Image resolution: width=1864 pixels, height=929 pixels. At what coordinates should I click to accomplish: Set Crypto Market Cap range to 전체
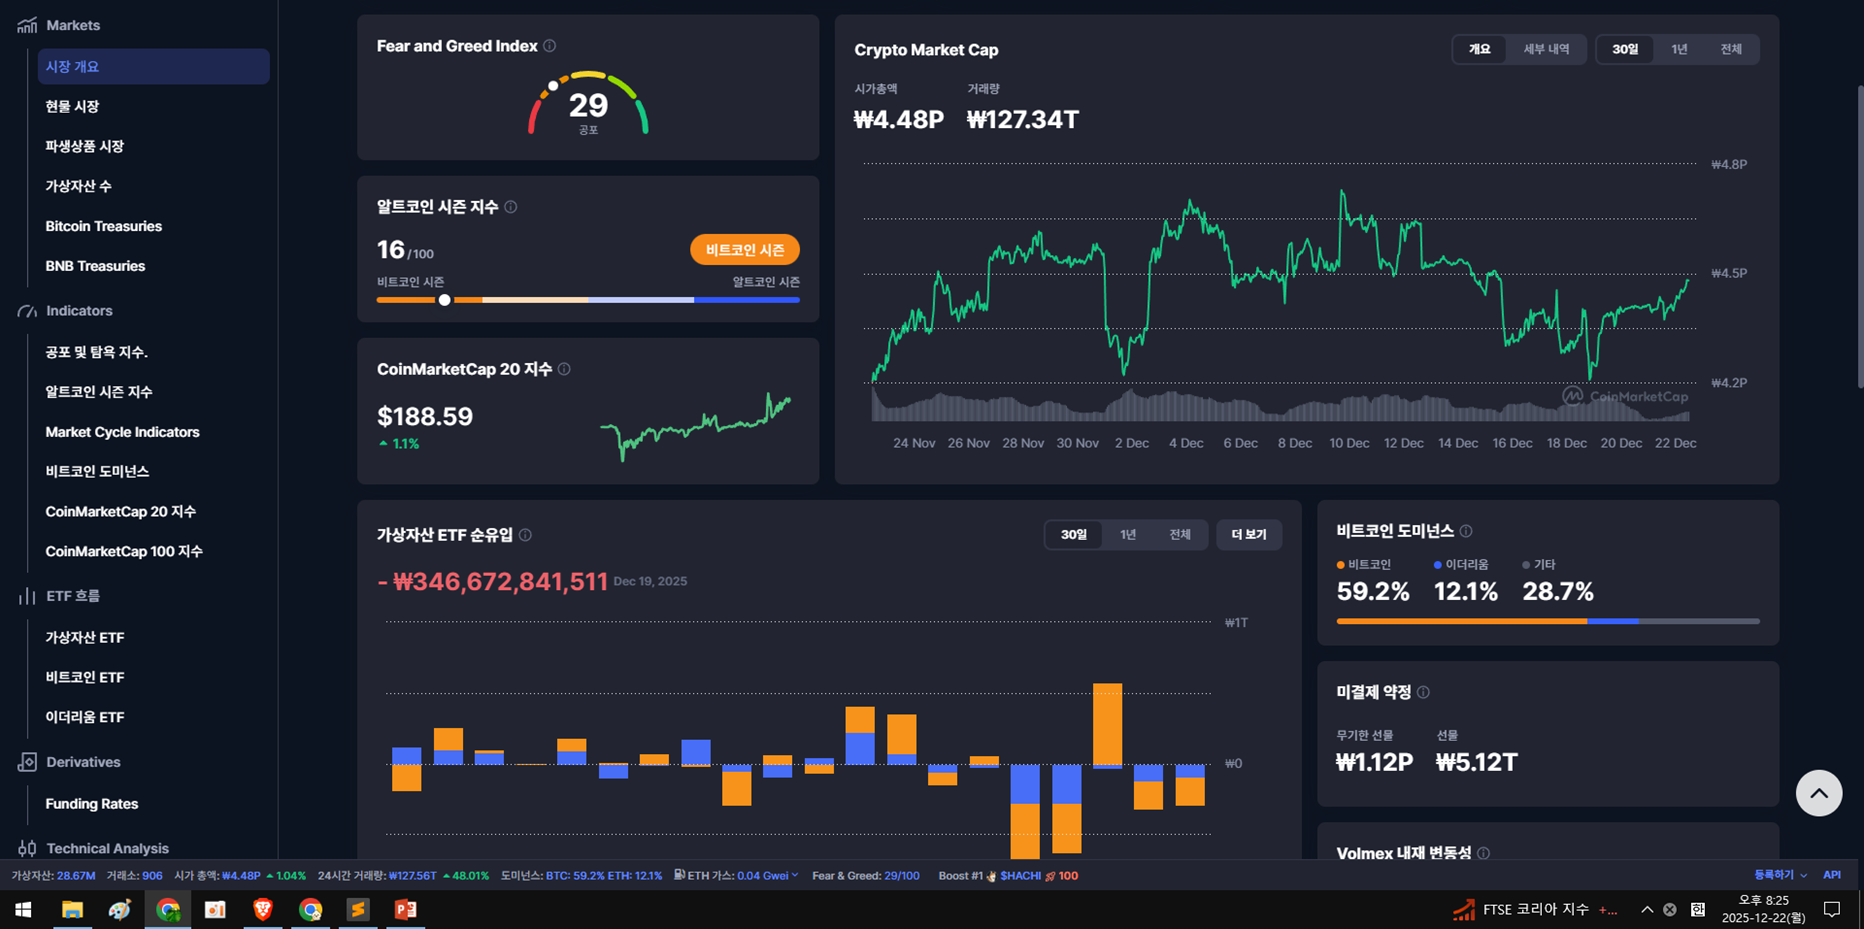1731,49
